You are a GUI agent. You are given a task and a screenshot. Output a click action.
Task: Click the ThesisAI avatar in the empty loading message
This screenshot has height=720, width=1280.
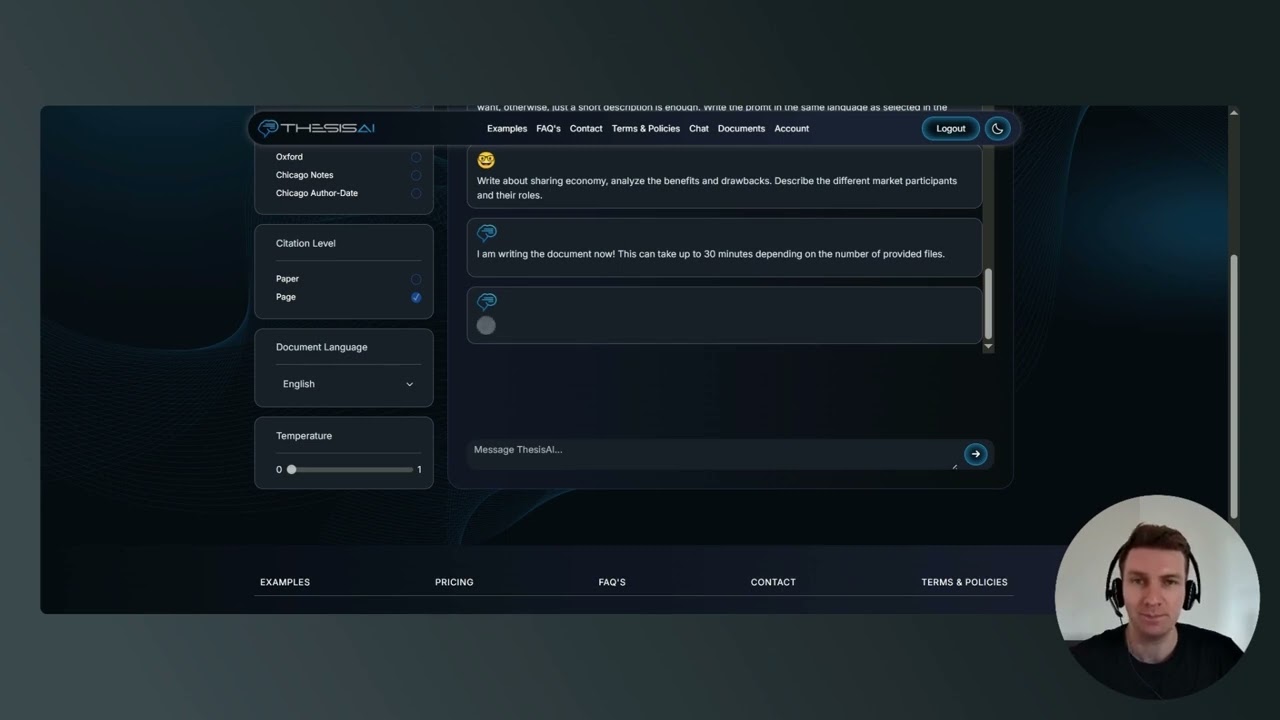coord(487,301)
